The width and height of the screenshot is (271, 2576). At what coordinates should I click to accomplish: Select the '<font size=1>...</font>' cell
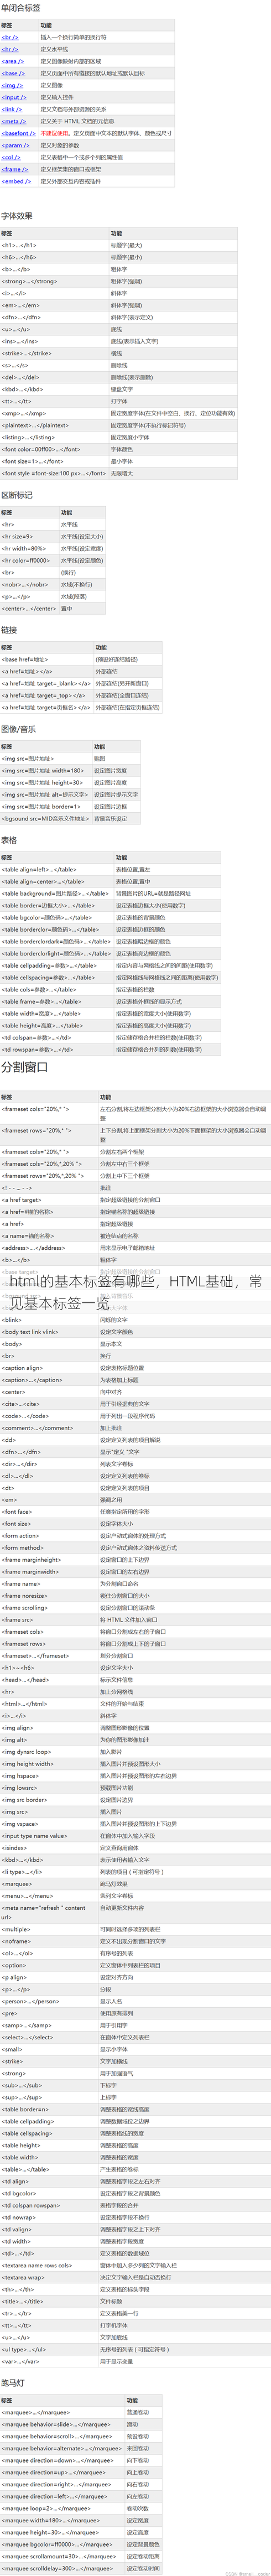pos(55,461)
